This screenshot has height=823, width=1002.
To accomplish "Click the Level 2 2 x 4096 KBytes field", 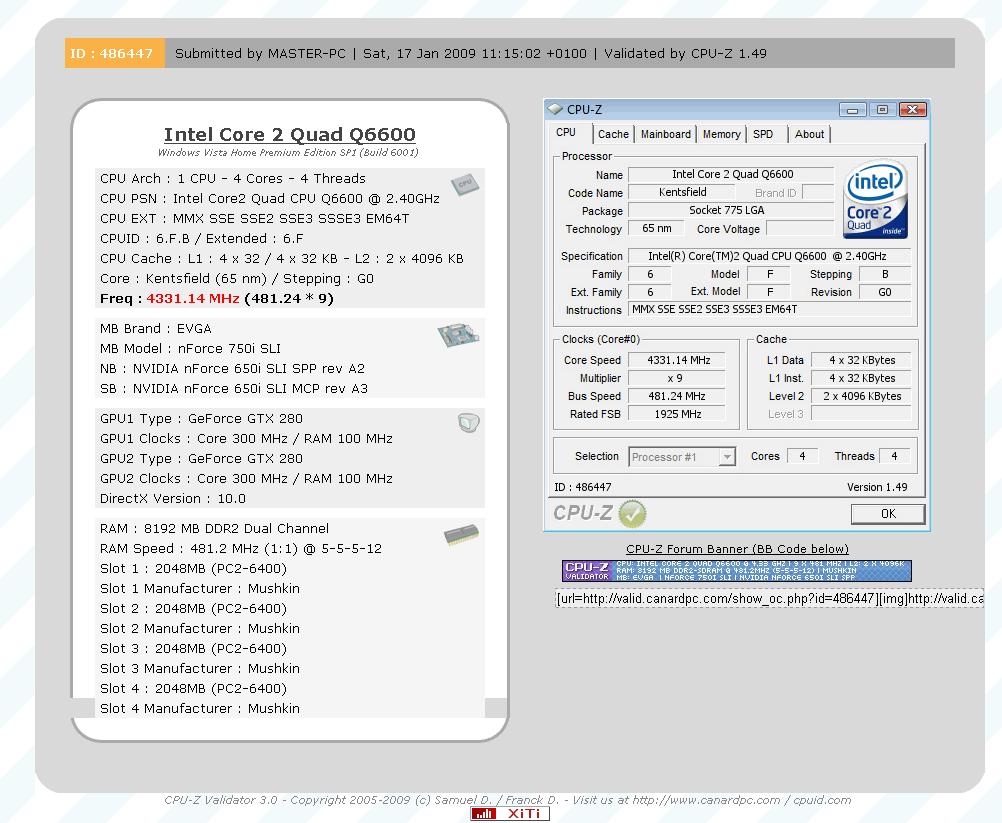I will pos(861,396).
